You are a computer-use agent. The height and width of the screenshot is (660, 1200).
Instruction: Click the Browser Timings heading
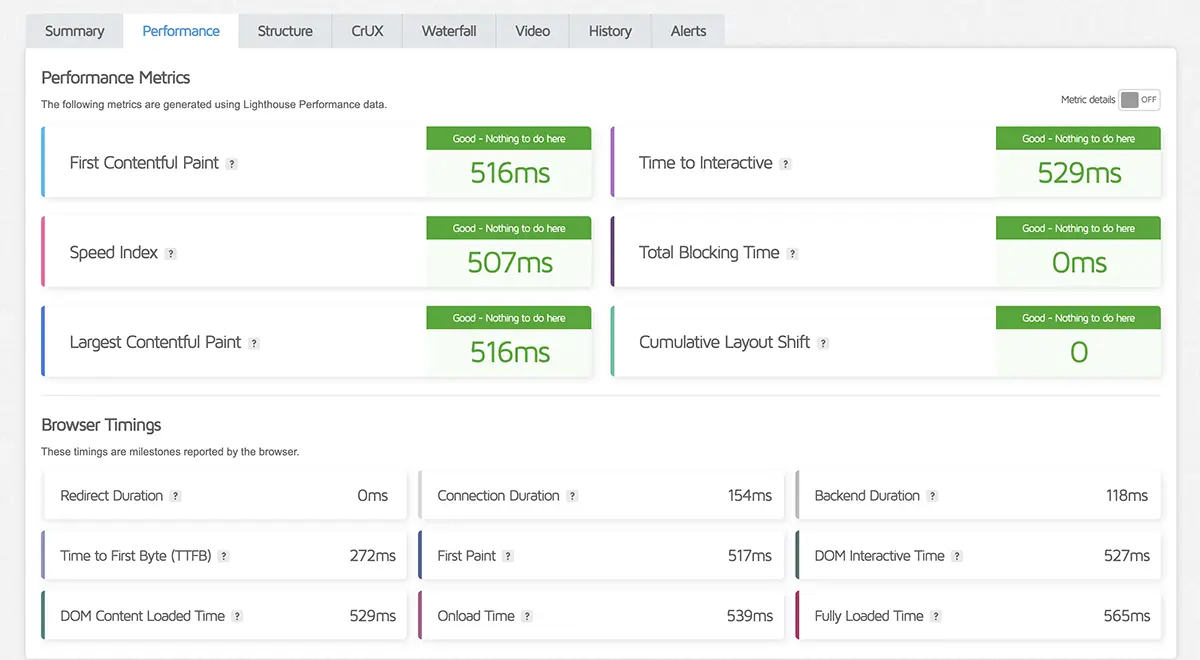[x=101, y=425]
